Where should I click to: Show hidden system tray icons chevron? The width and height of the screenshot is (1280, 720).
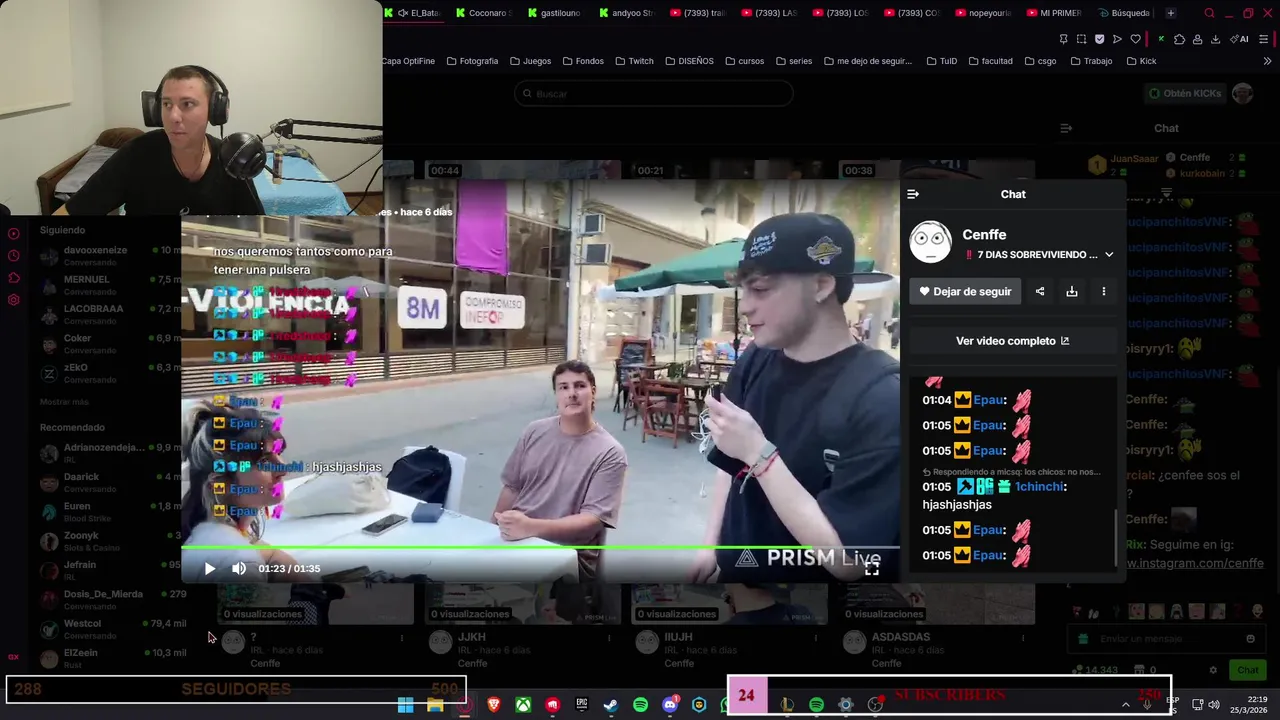click(1126, 704)
